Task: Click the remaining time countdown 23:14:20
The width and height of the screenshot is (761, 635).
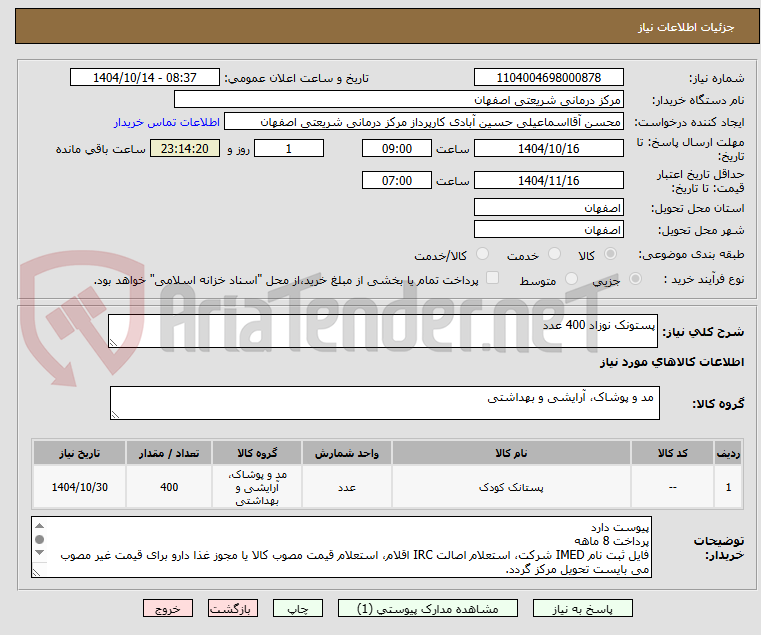Action: pos(185,148)
